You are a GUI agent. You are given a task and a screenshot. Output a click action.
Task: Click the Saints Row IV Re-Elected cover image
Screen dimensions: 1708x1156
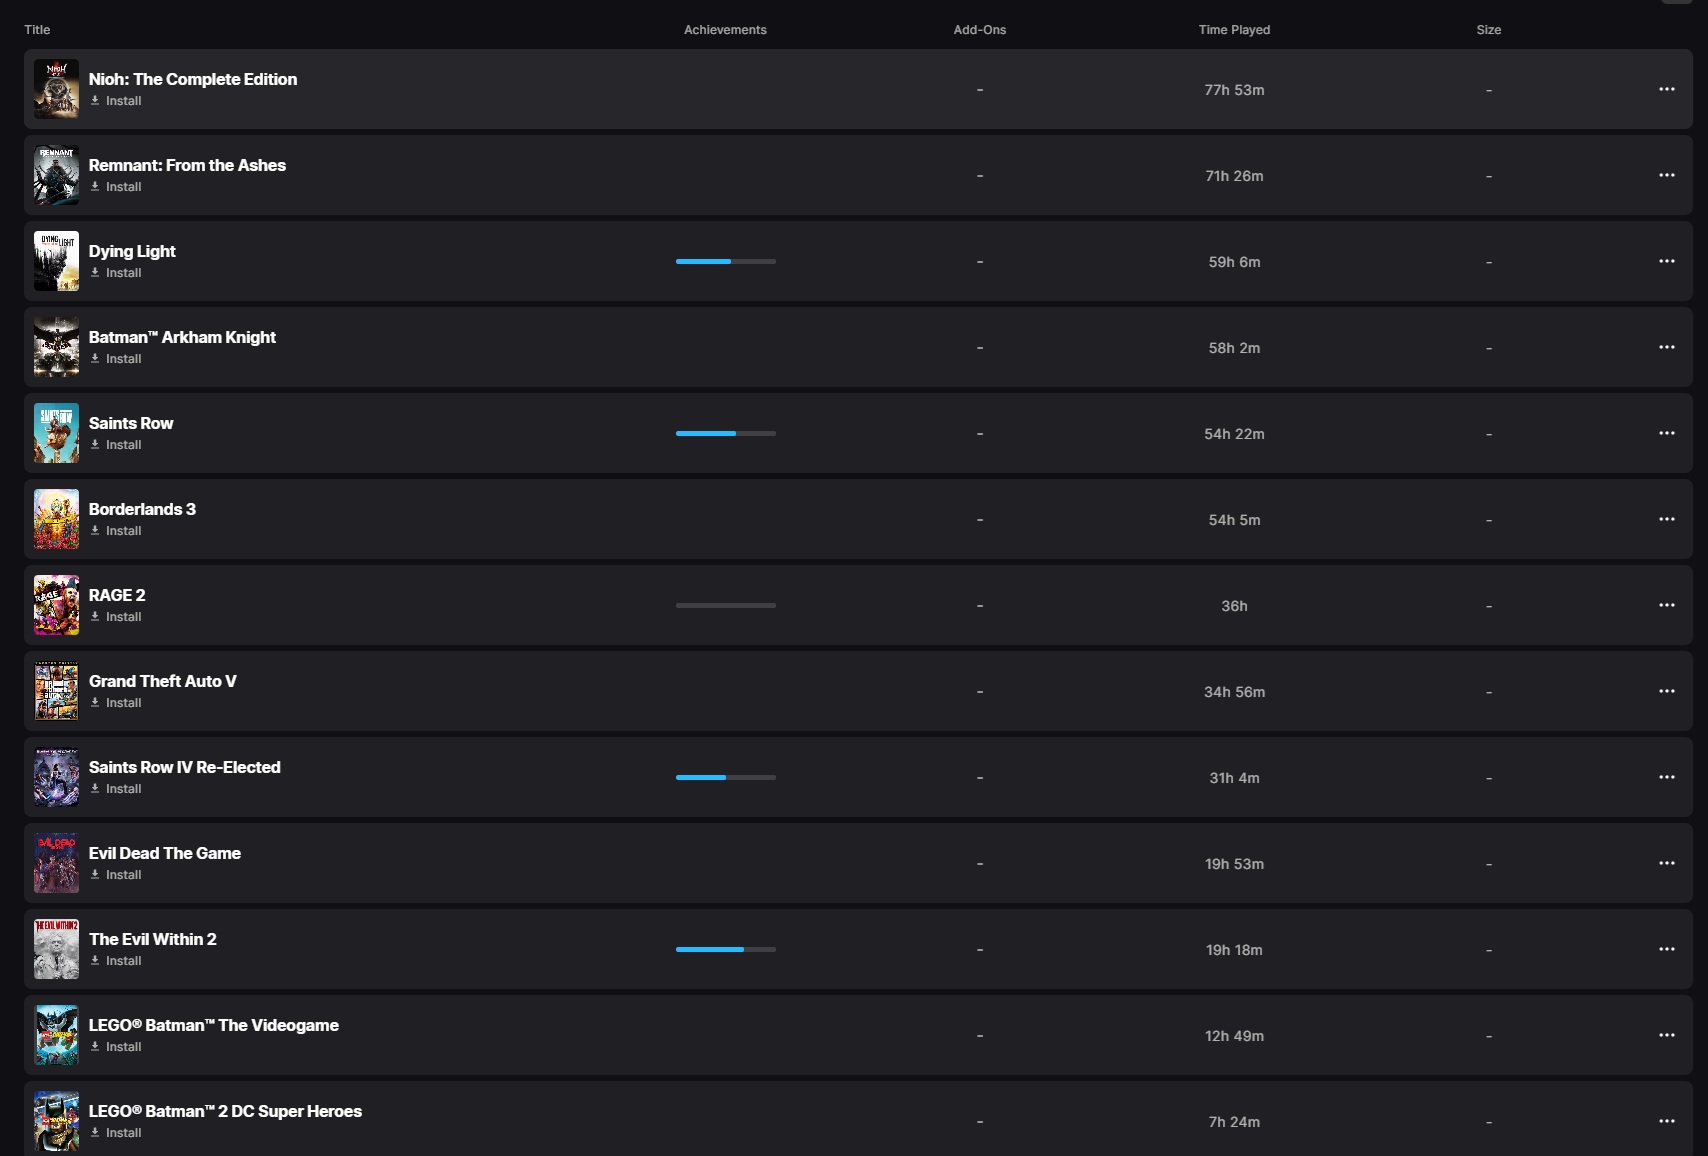56,777
